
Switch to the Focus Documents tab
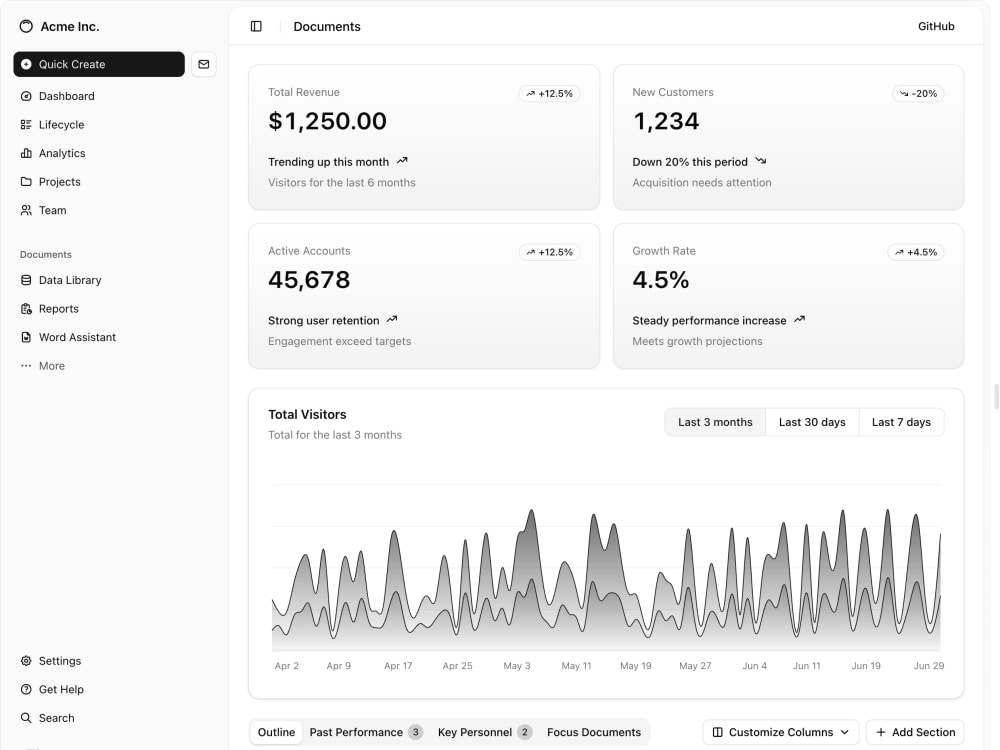[x=594, y=732]
